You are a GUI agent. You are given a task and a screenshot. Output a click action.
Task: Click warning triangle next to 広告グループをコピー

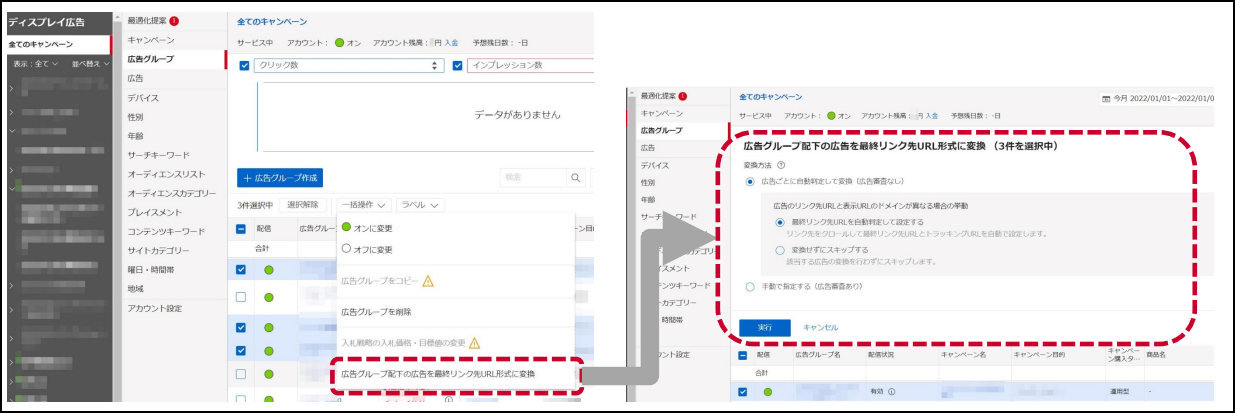(x=428, y=281)
